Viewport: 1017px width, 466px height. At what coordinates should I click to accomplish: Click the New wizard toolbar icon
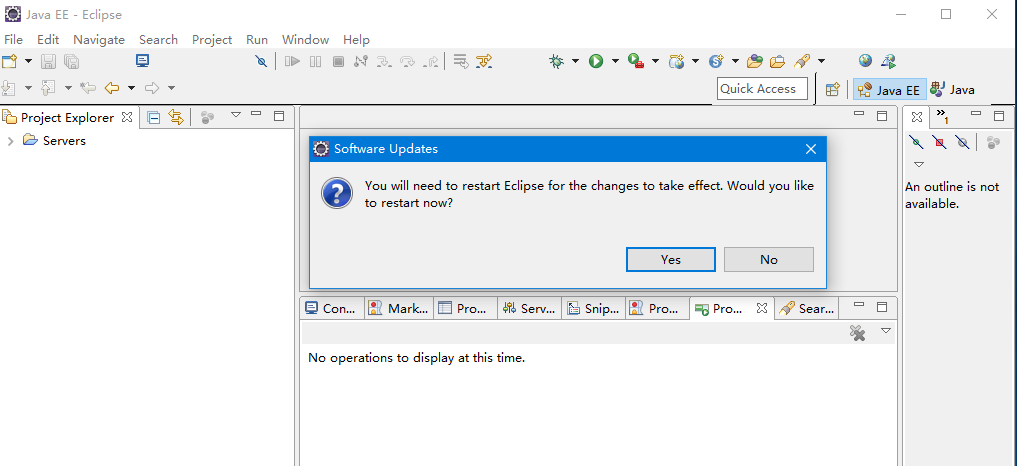9,62
